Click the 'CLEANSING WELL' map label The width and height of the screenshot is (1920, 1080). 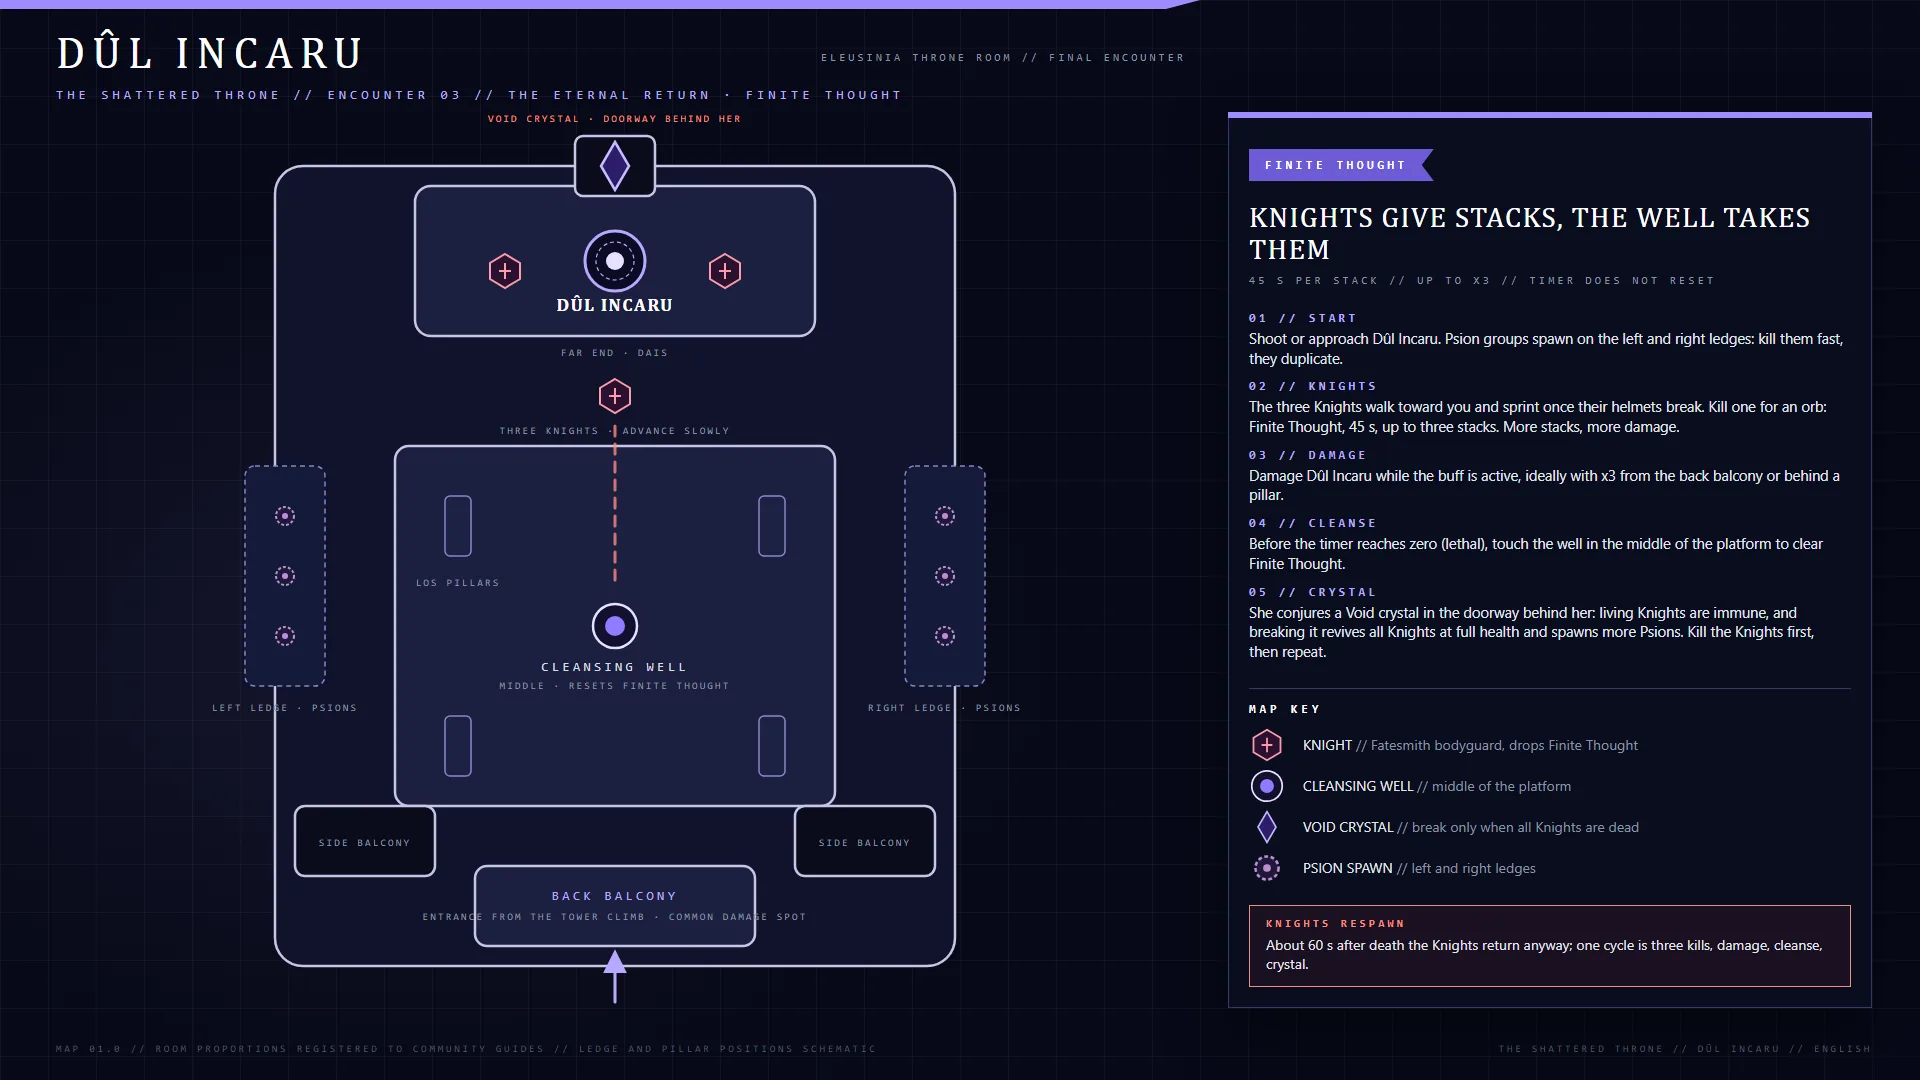coord(614,667)
